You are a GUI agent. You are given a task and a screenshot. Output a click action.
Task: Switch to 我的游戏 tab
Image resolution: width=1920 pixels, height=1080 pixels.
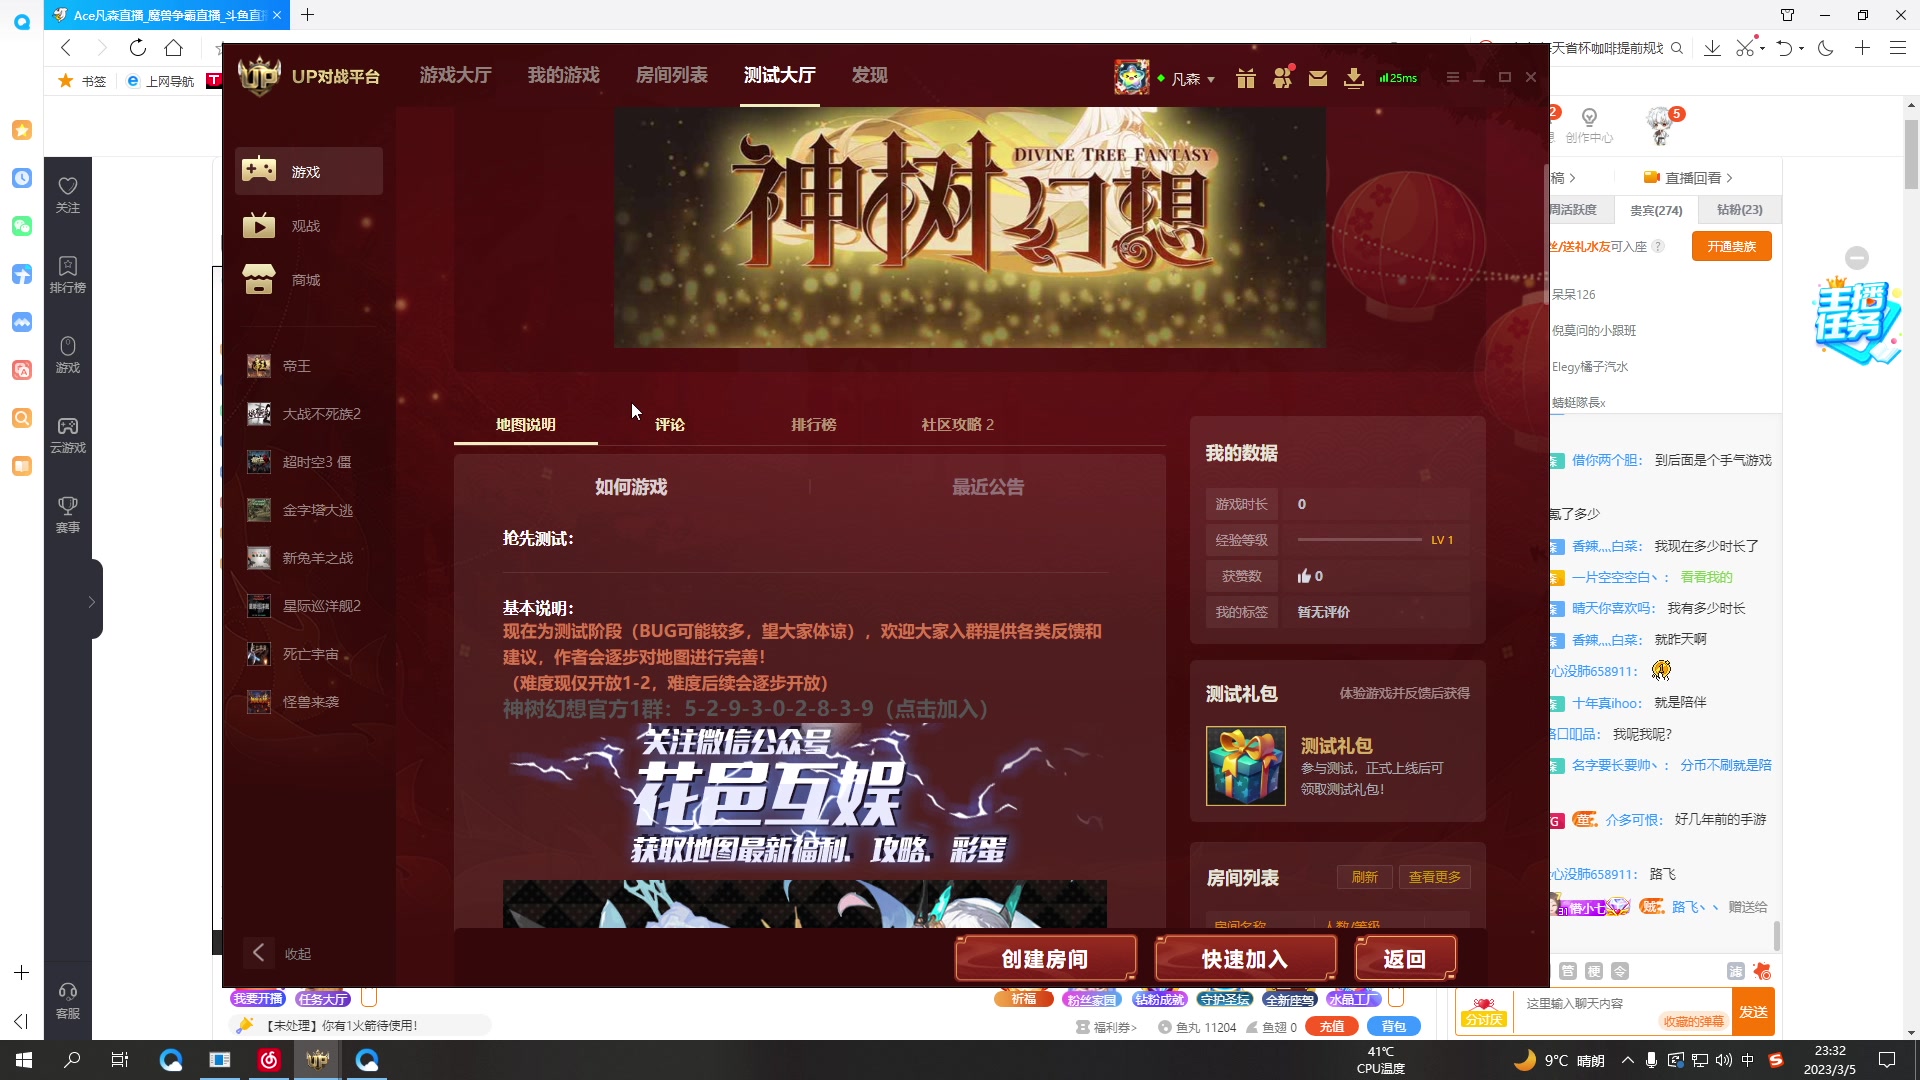pos(563,75)
